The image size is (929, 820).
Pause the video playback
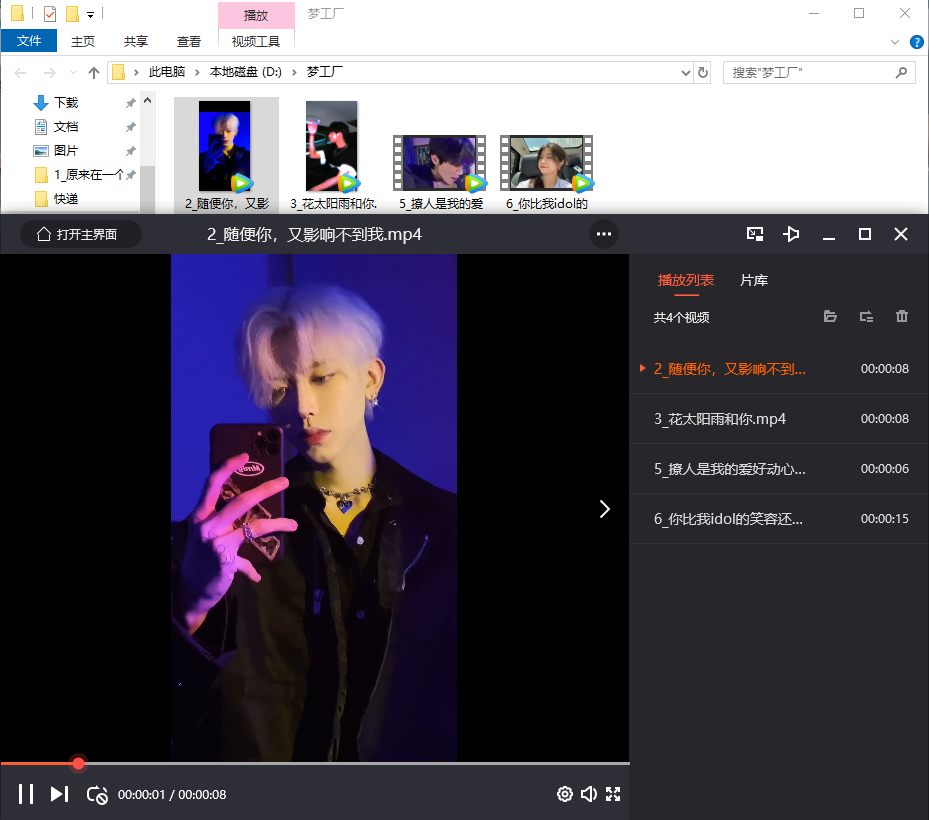coord(25,794)
